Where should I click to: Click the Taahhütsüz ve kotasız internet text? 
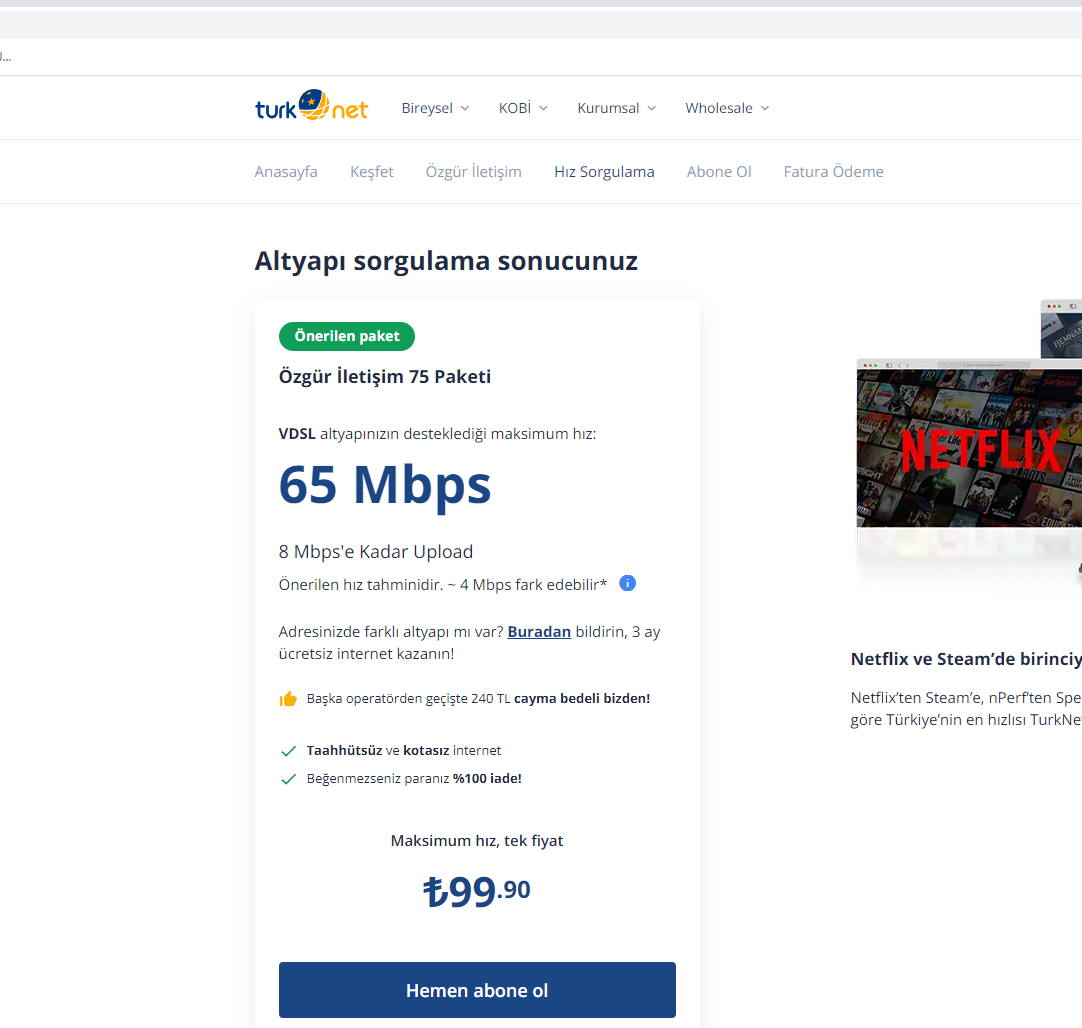coord(404,751)
